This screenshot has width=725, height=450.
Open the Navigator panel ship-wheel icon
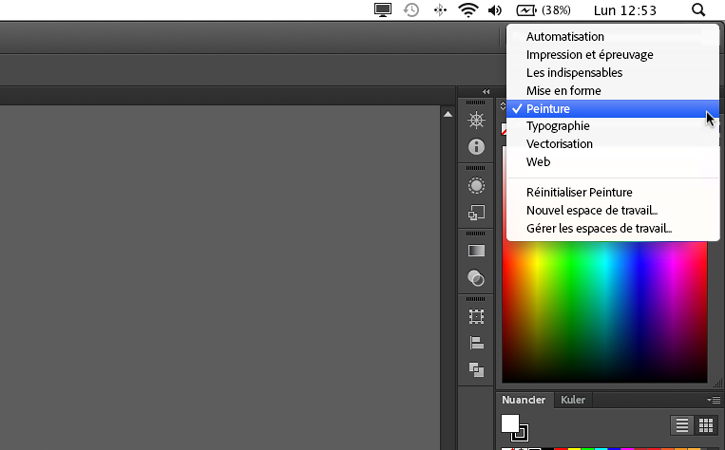(x=476, y=120)
